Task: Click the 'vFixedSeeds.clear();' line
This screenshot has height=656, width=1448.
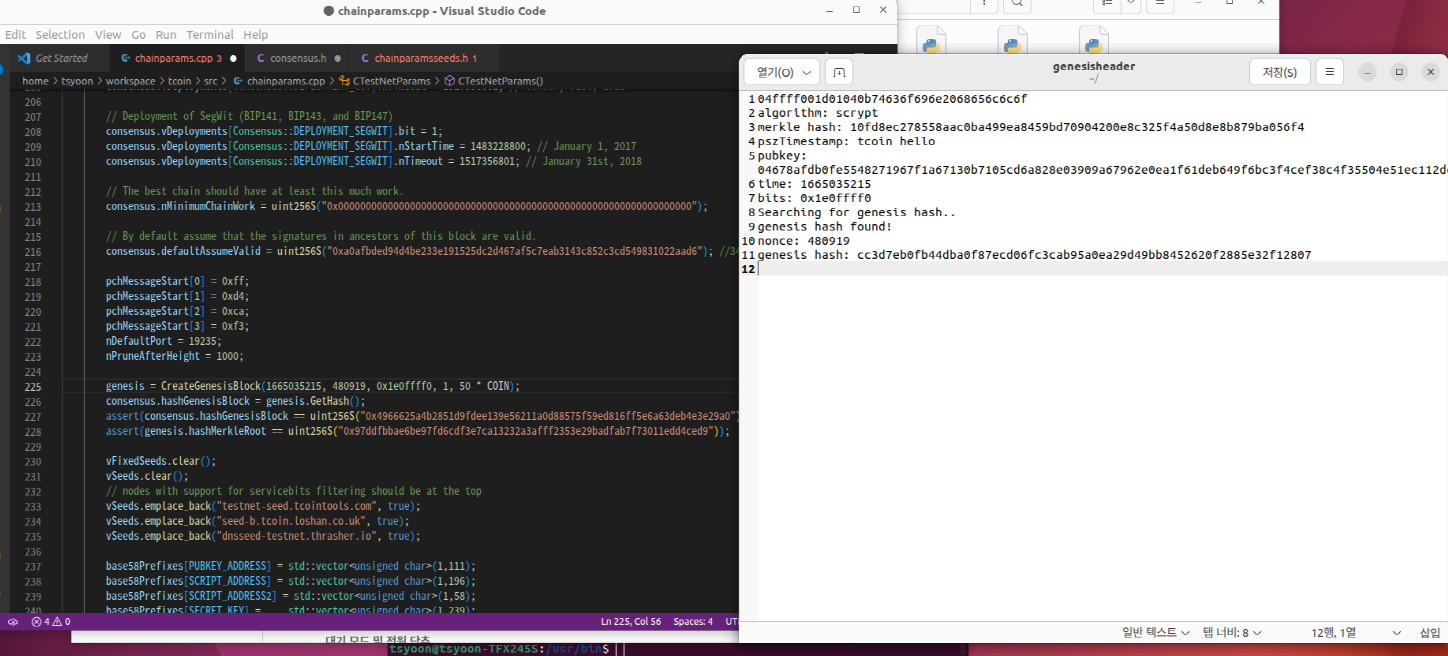Action: (160, 461)
